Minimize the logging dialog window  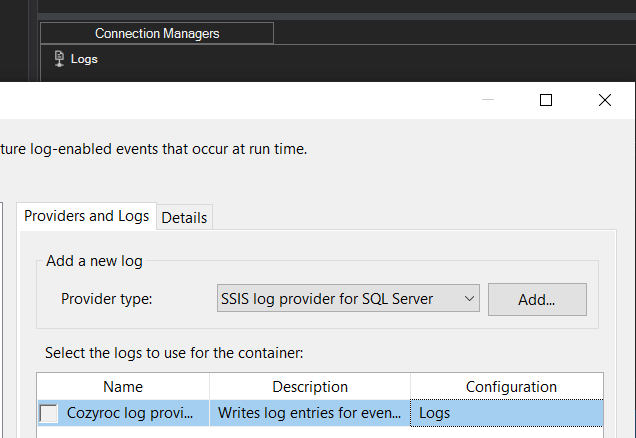pos(487,100)
